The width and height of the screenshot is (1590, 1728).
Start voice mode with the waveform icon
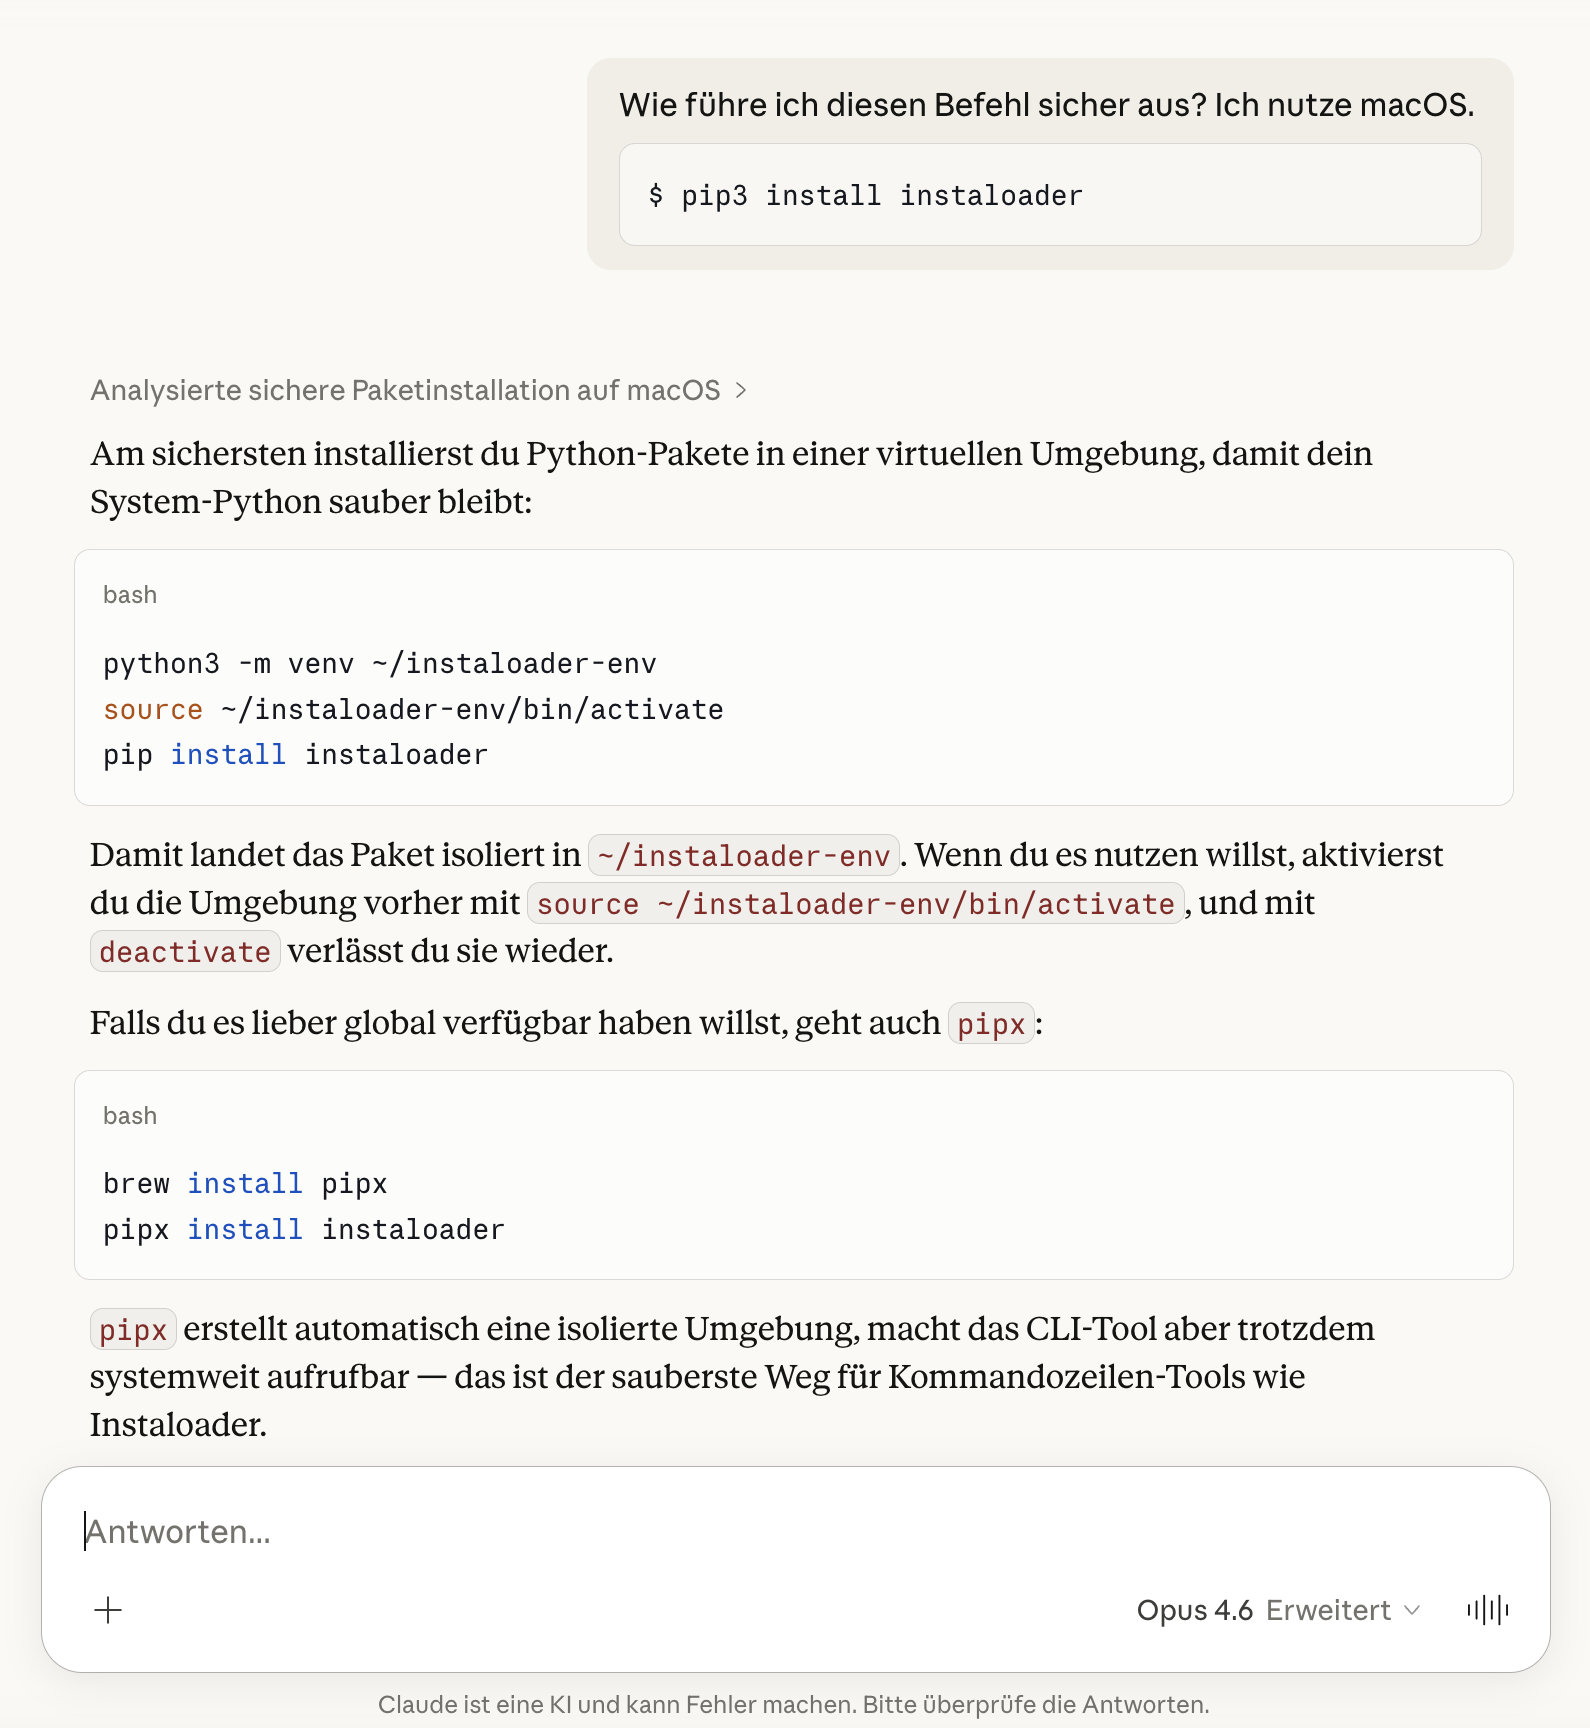pos(1488,1610)
